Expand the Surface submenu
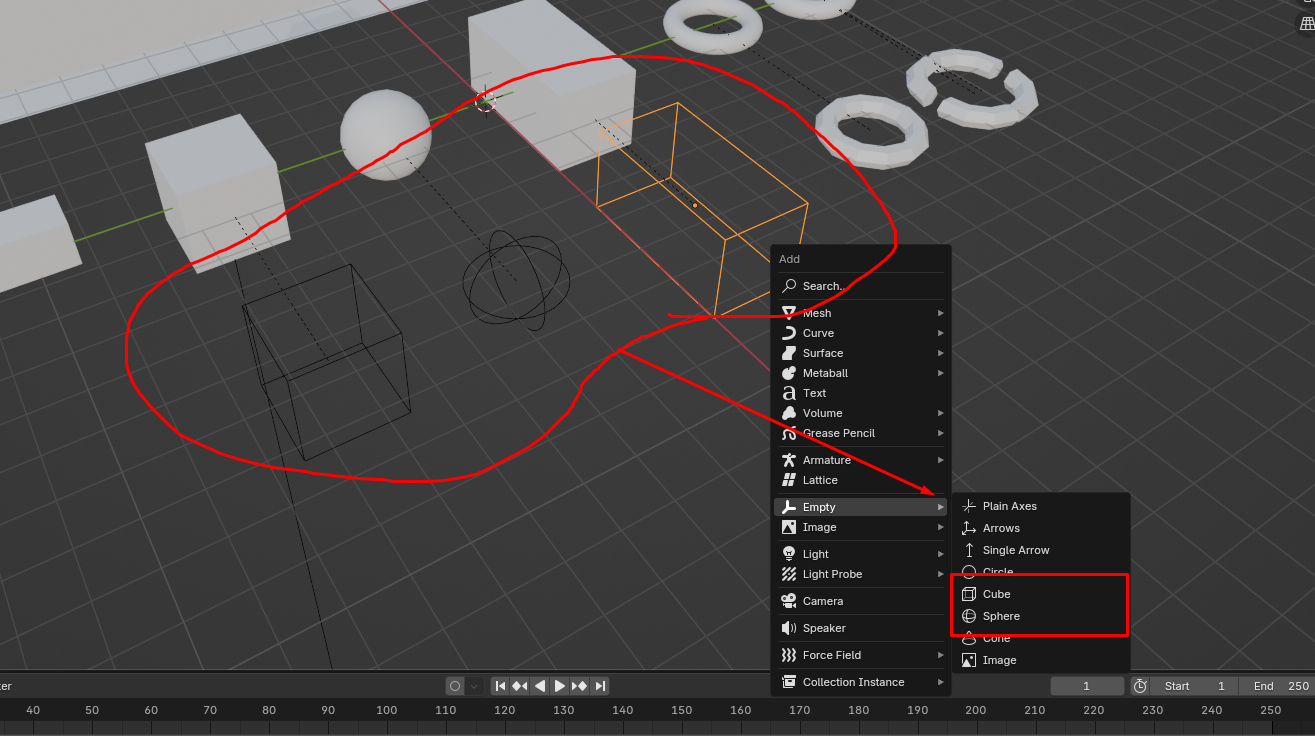1315x736 pixels. point(861,353)
